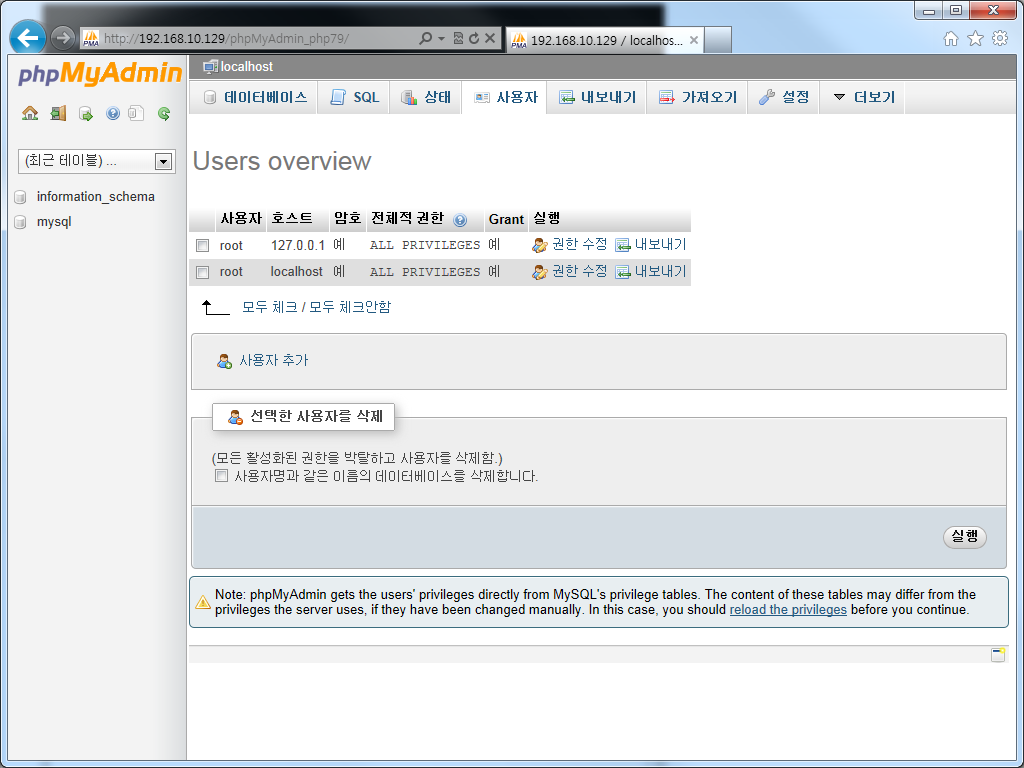Open the mysql database
1024x768 pixels.
click(x=54, y=221)
